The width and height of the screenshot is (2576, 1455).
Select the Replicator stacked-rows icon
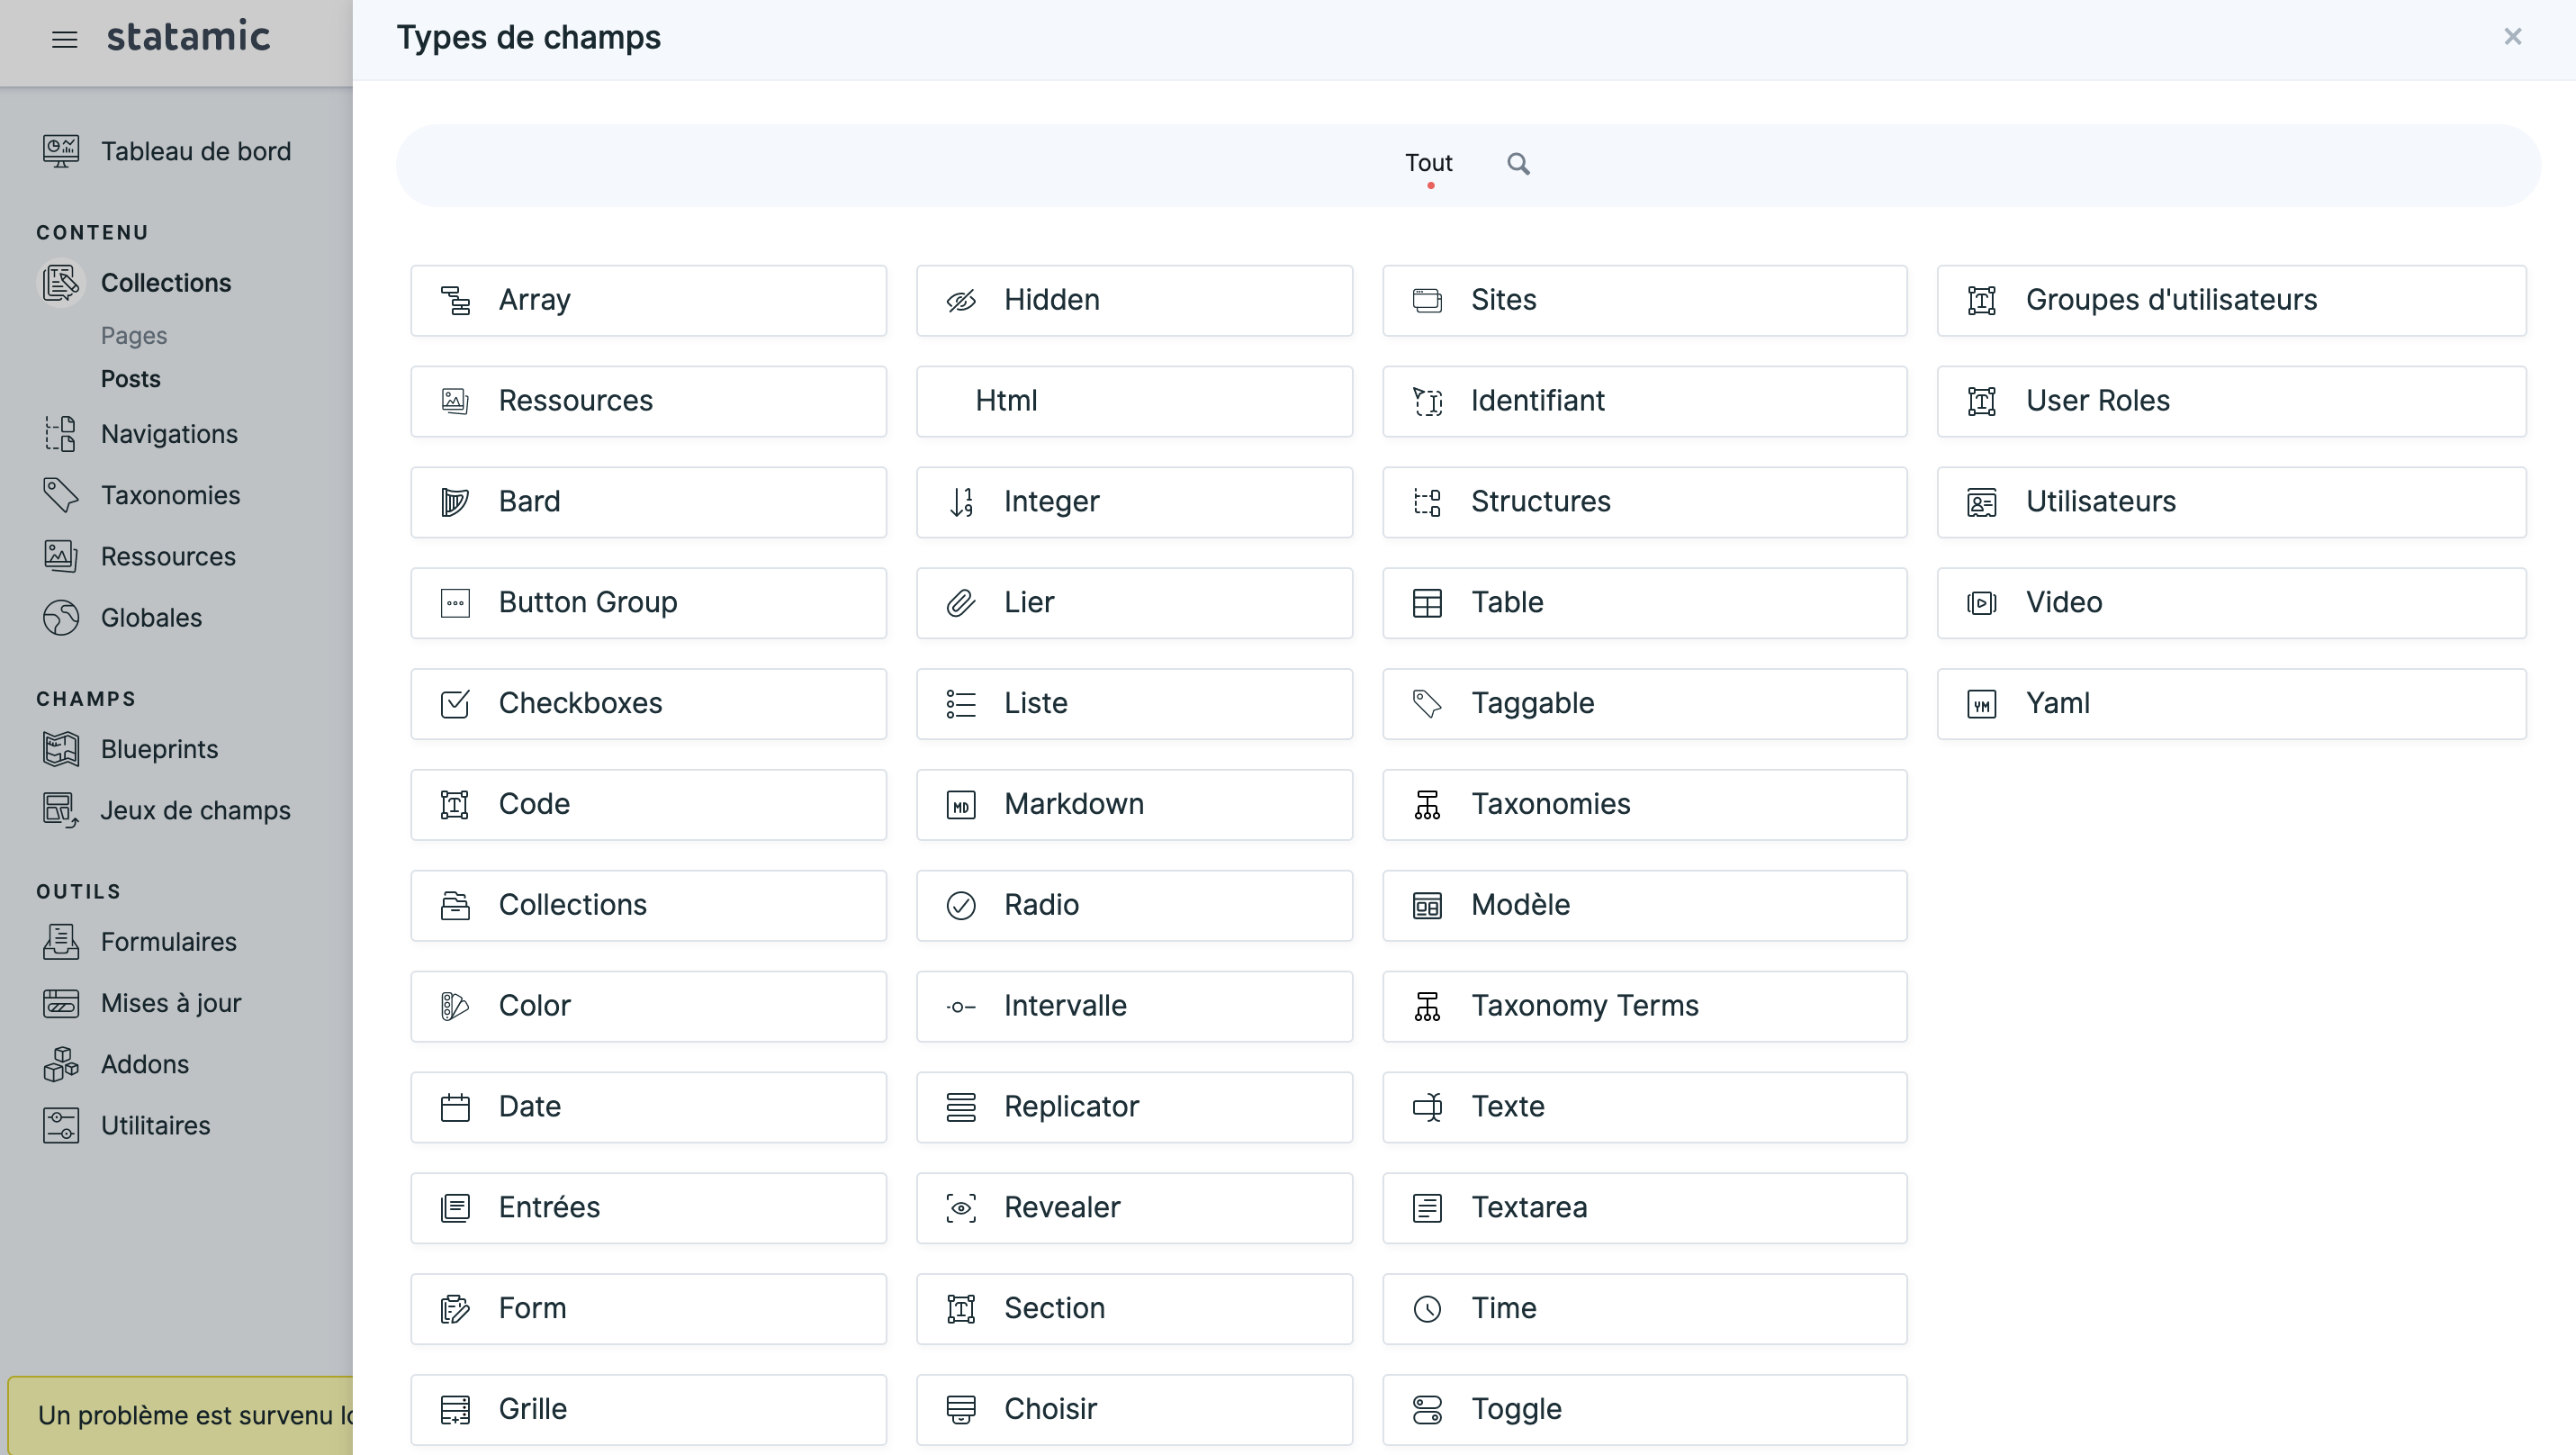coord(961,1107)
